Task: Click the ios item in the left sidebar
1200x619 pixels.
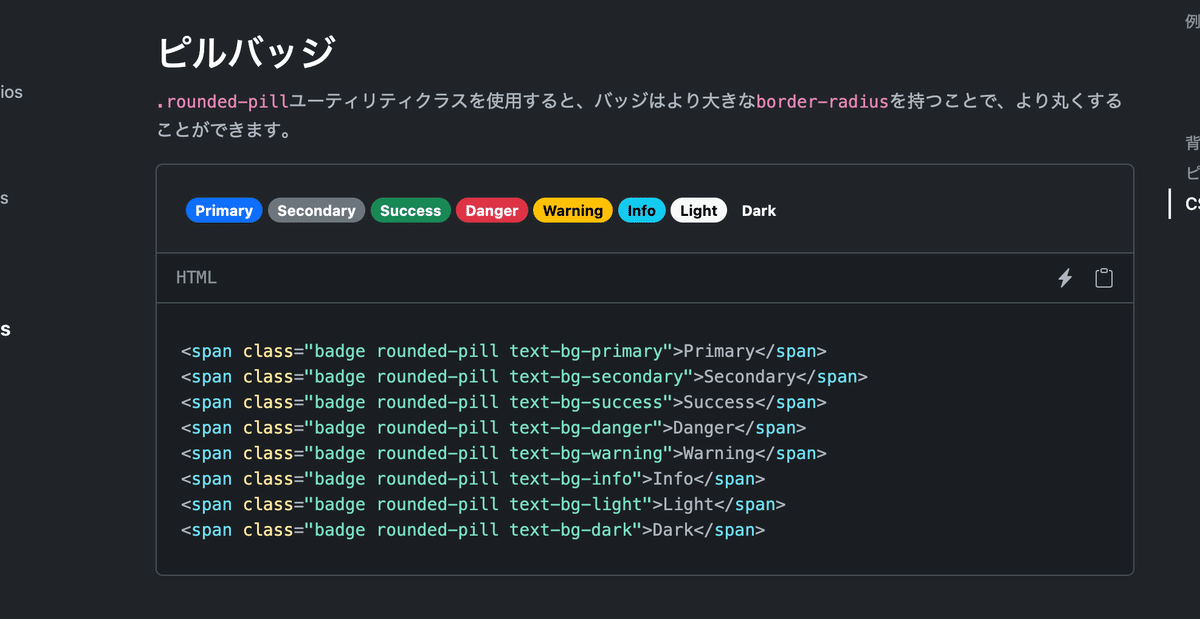Action: 9,92
